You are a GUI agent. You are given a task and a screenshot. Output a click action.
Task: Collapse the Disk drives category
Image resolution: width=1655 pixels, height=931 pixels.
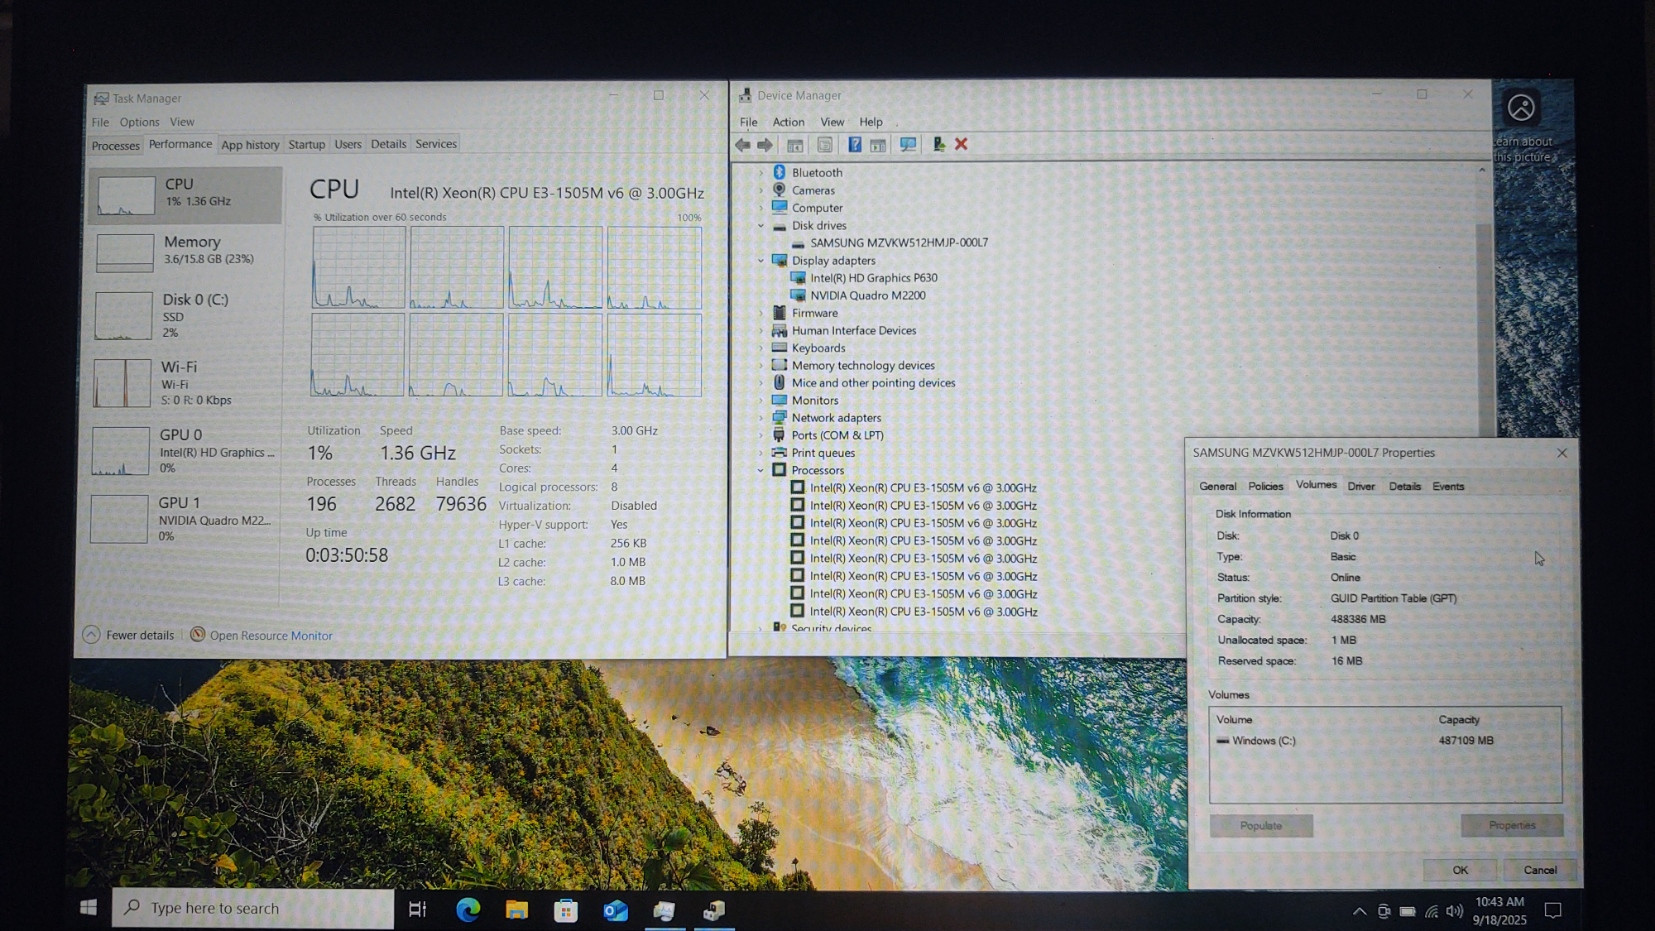click(x=761, y=226)
